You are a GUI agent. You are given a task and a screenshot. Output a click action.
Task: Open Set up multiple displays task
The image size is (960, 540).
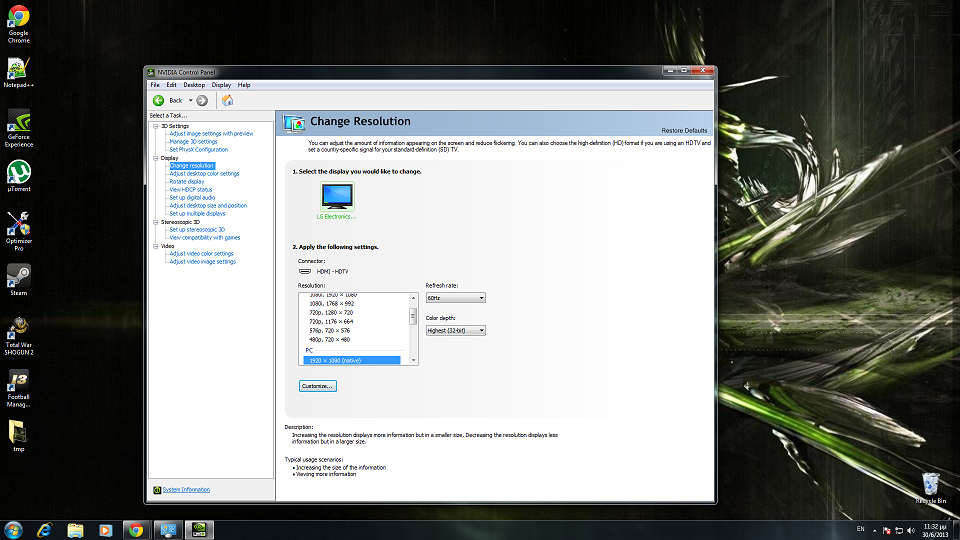coord(197,214)
